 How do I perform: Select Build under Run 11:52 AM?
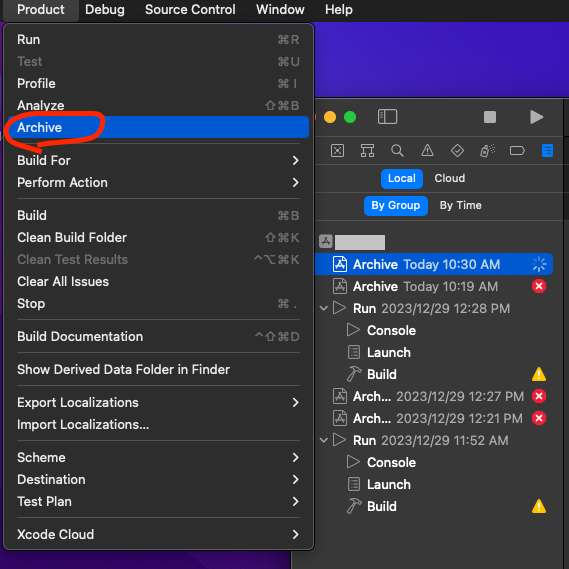[x=434, y=506]
